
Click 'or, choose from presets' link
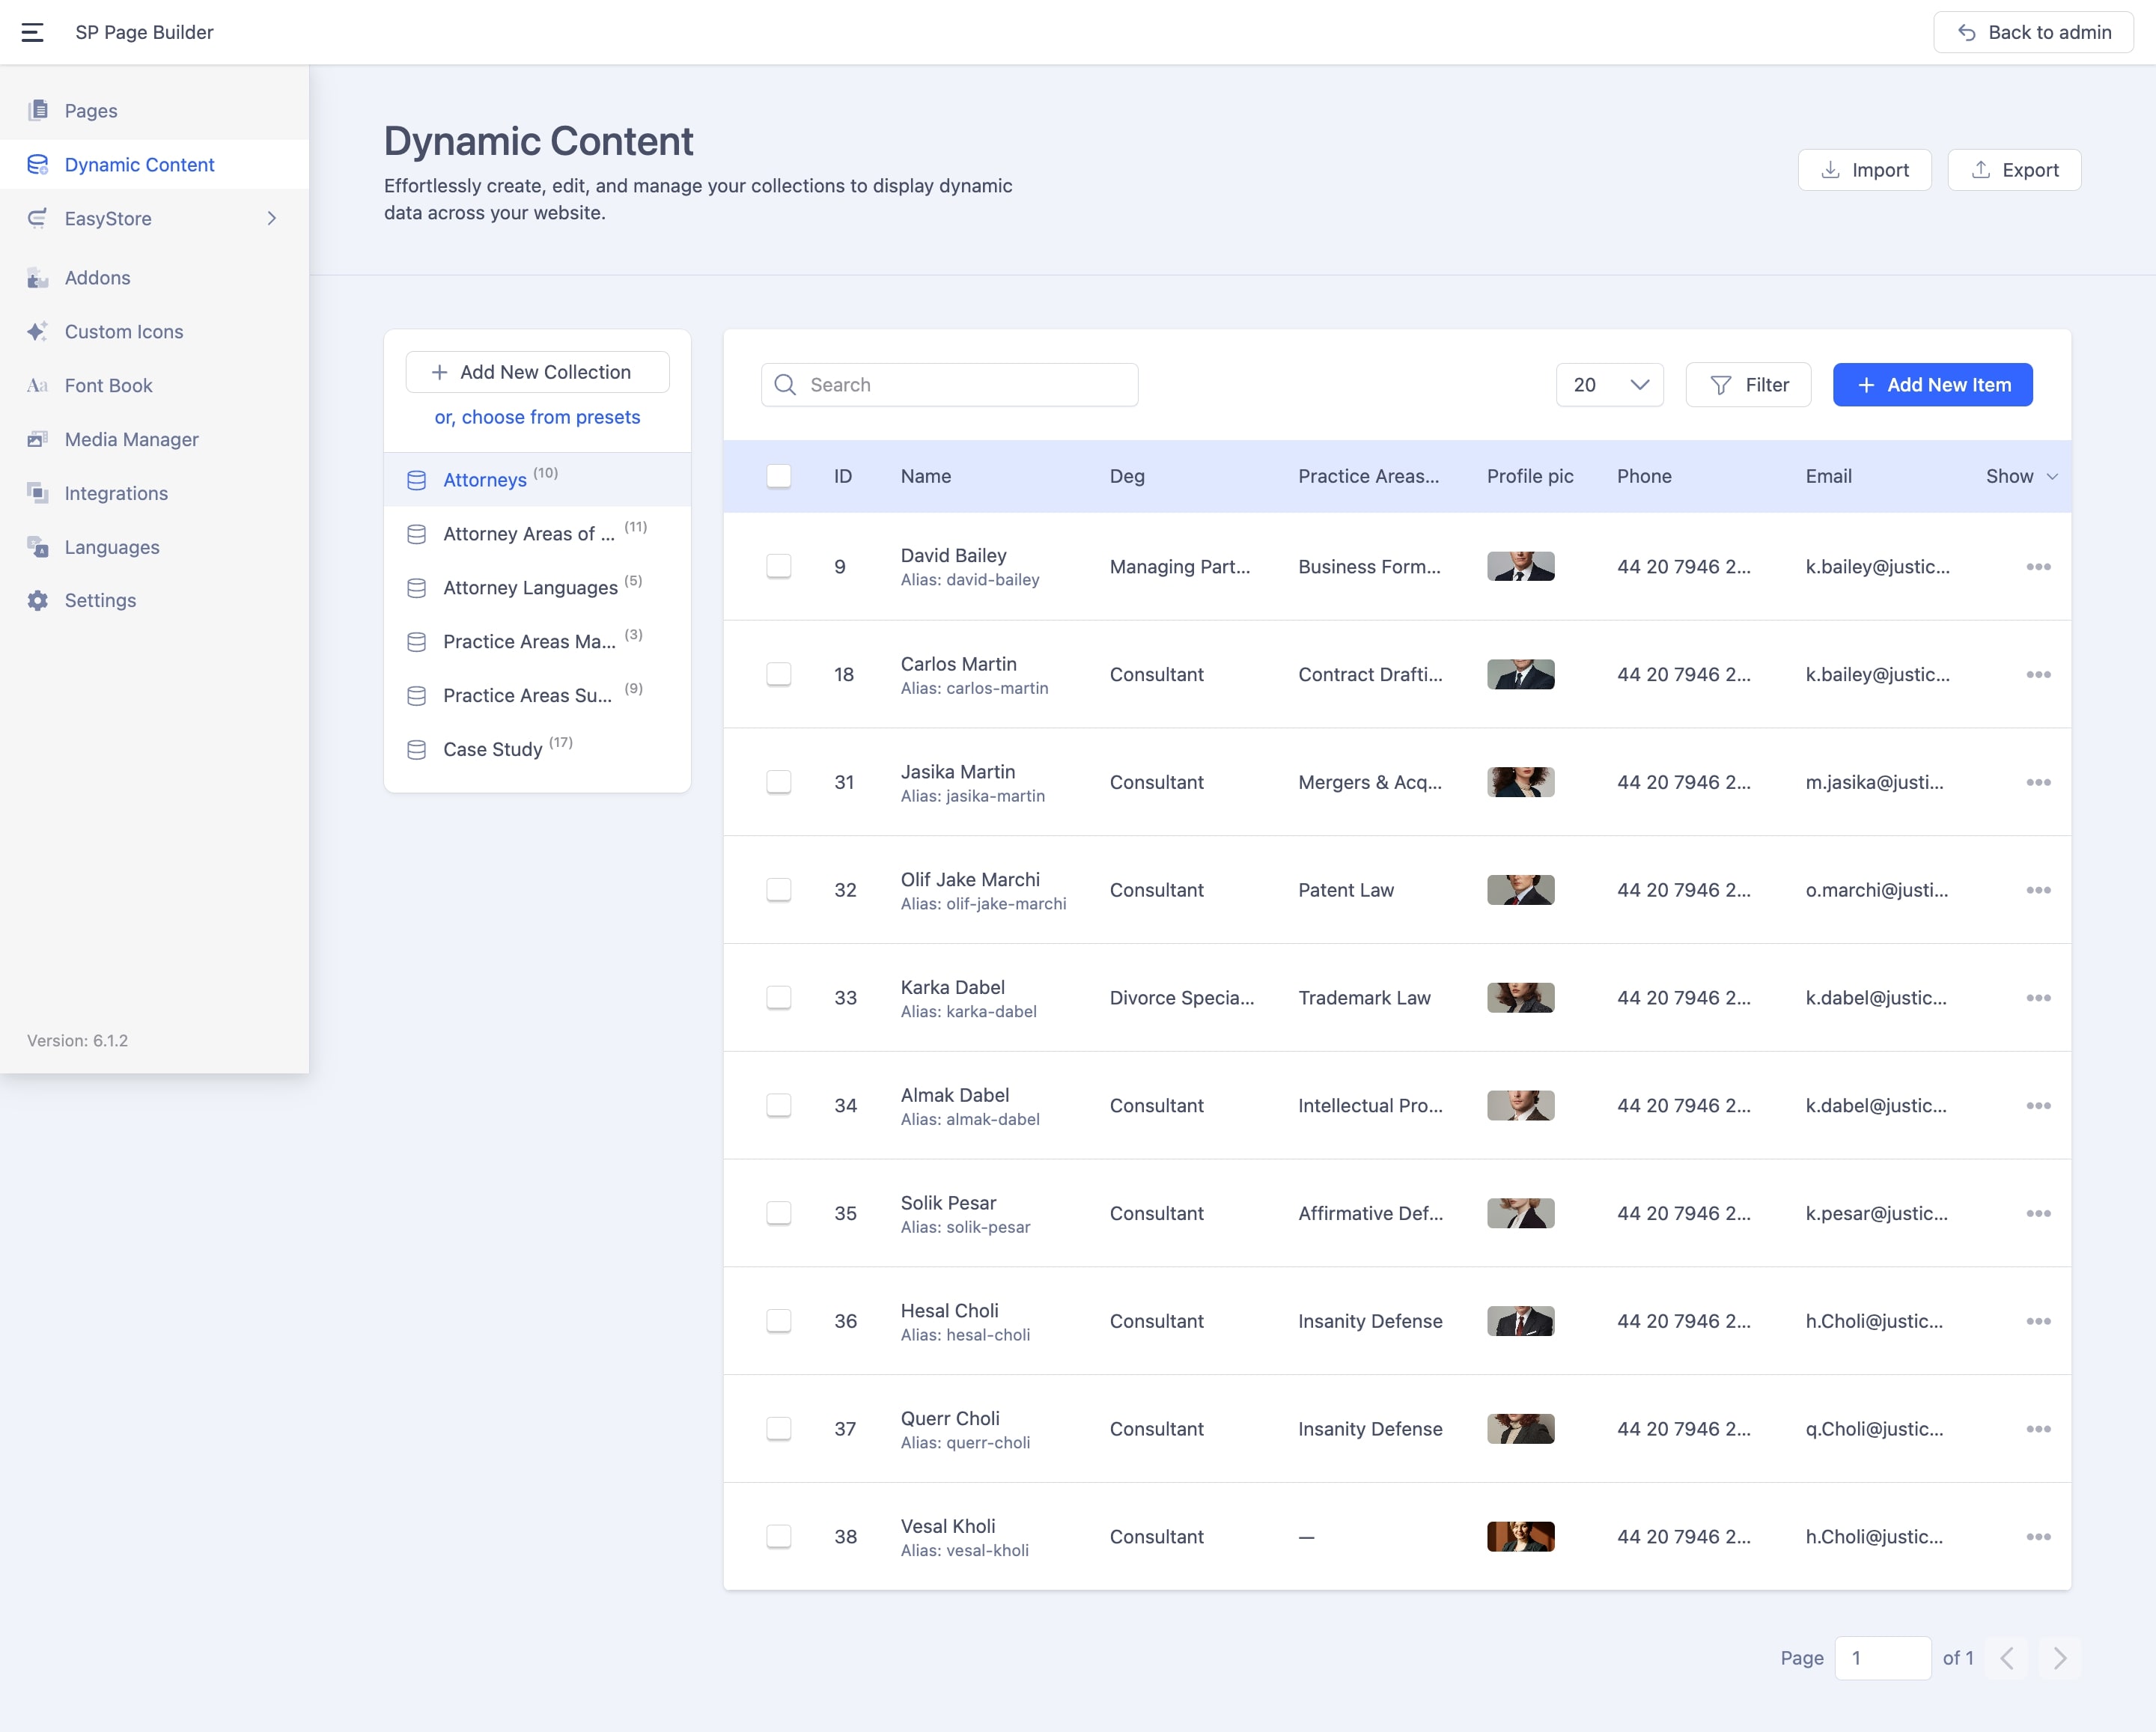[x=537, y=418]
